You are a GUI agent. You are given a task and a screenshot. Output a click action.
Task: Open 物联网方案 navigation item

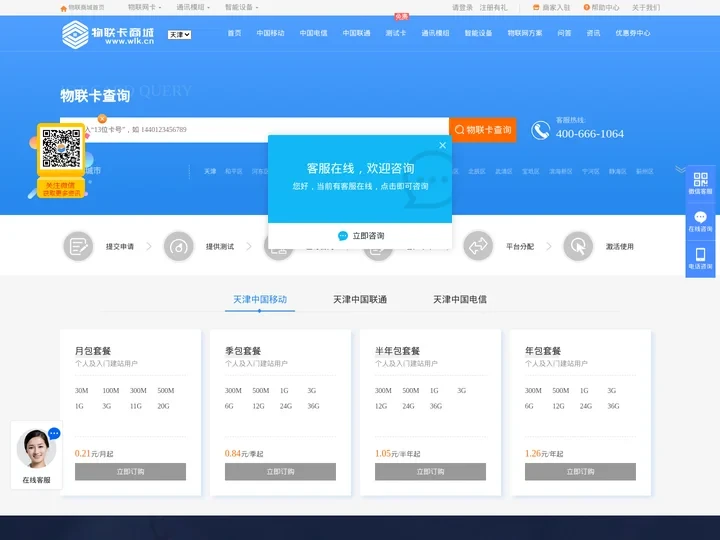525,33
